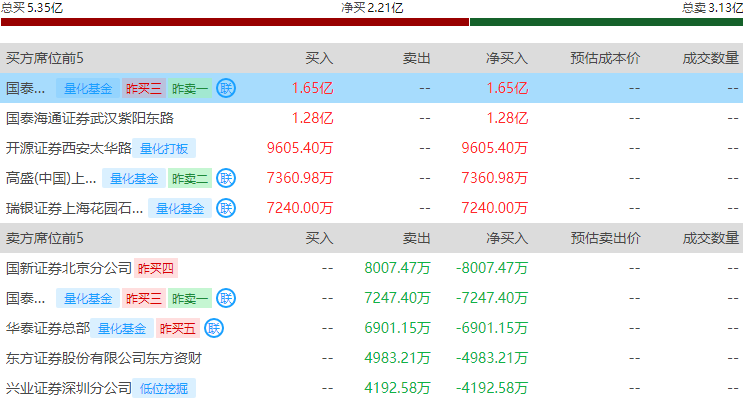Select the 华泰证券总部 seat name
This screenshot has width=743, height=400.
coord(48,328)
